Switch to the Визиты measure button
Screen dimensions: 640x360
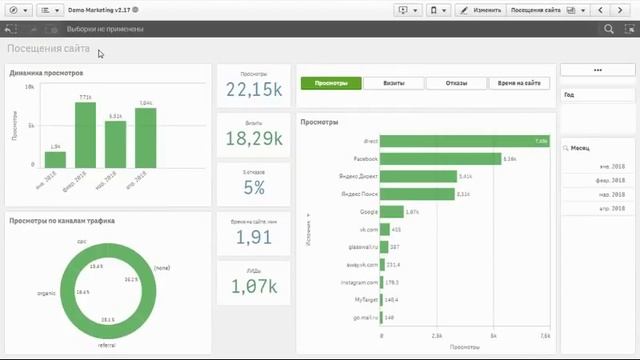pos(394,83)
